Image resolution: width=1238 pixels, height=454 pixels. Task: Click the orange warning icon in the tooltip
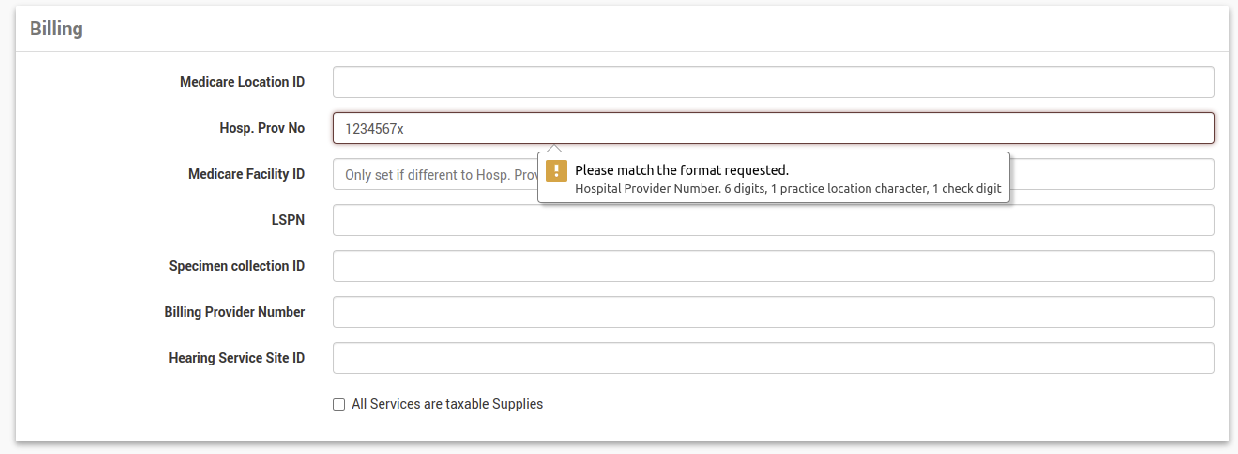pyautogui.click(x=557, y=170)
